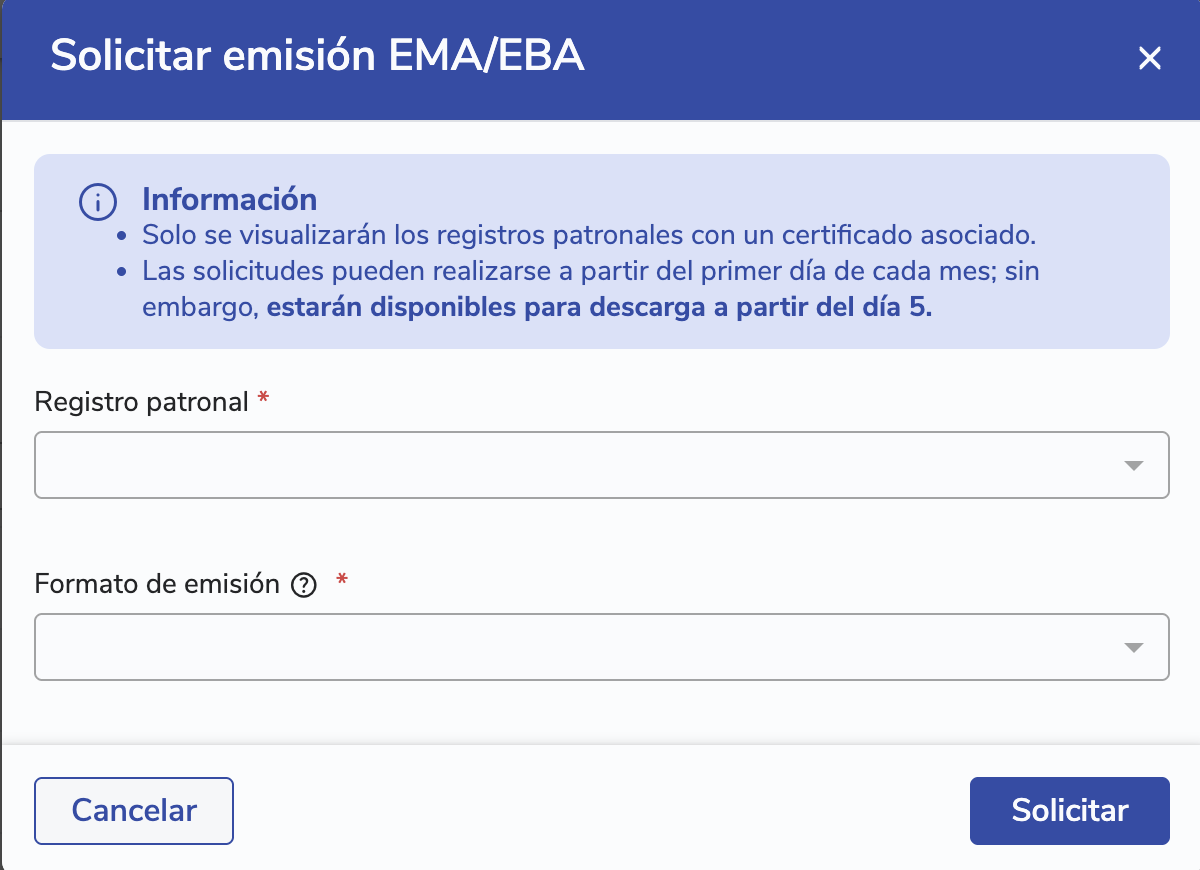This screenshot has width=1200, height=870.
Task: Click the bullet about registros patronales con certificado
Action: [588, 236]
